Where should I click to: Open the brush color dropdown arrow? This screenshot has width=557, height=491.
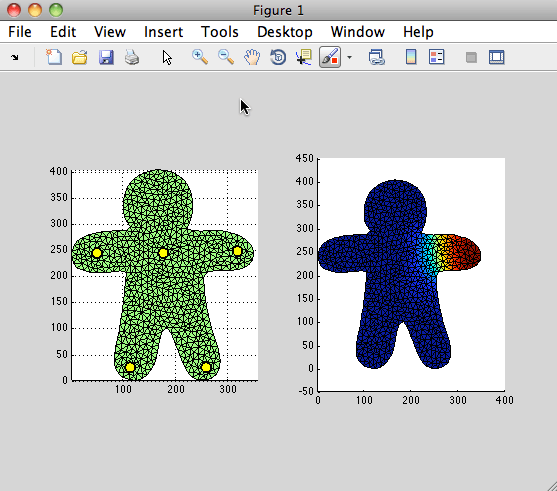click(350, 57)
